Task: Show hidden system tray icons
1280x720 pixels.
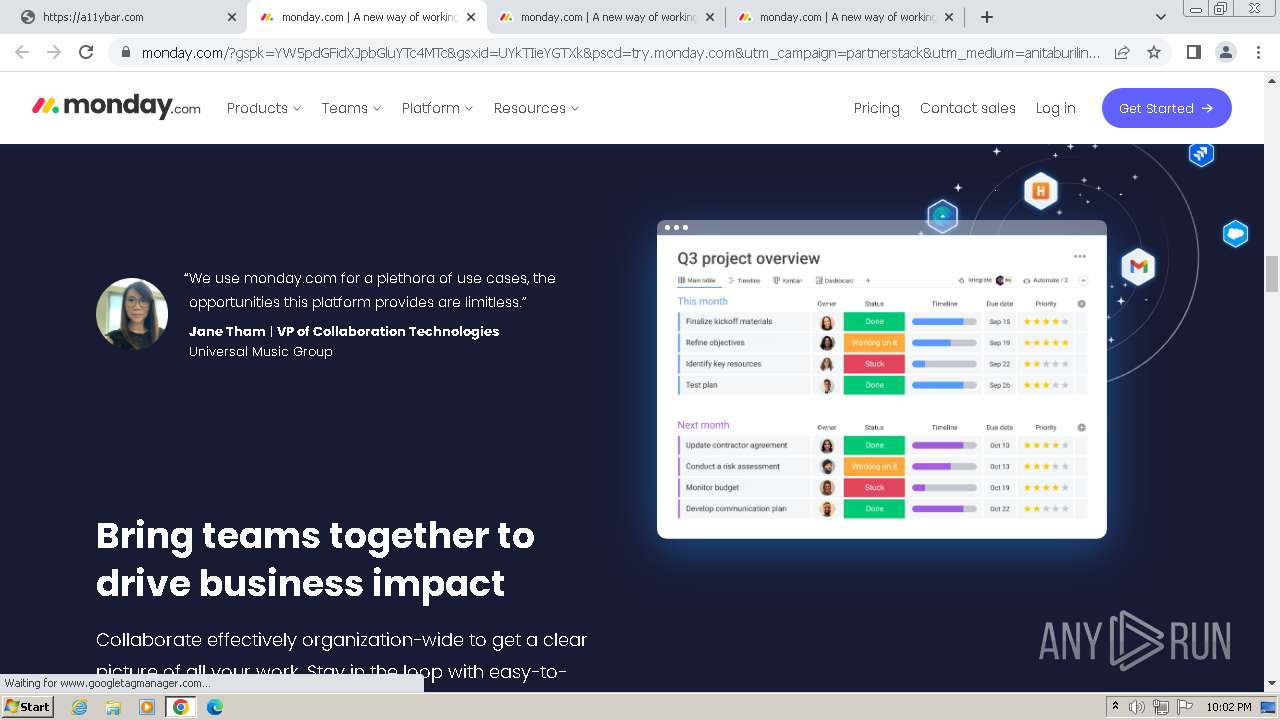Action: (x=1115, y=706)
